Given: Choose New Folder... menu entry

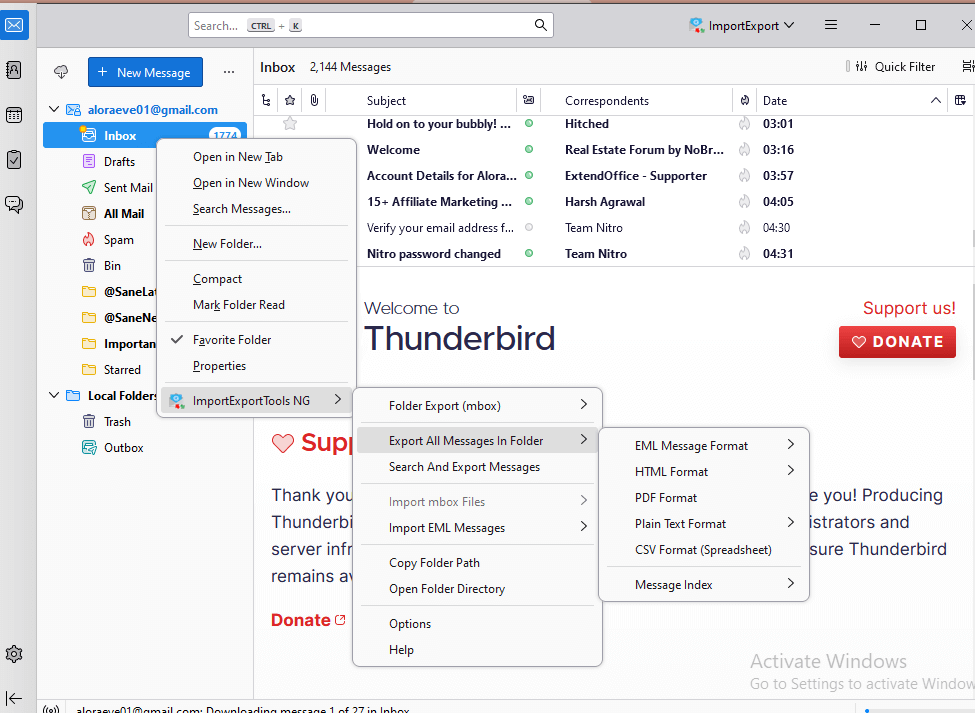Looking at the screenshot, I should click(x=256, y=244).
